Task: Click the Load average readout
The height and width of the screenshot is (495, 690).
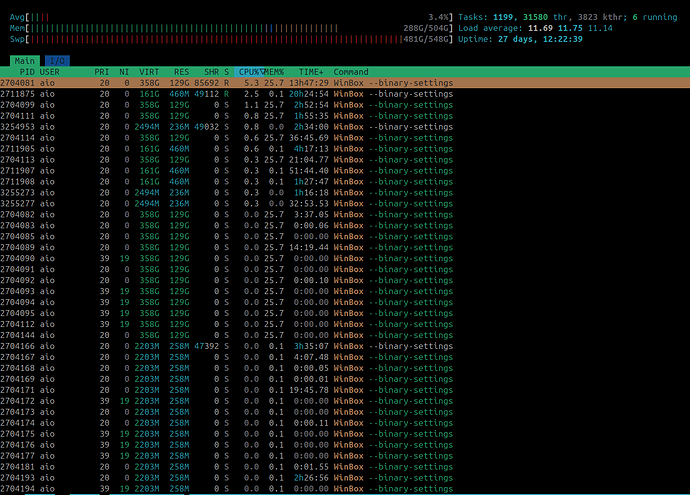Action: [535, 28]
